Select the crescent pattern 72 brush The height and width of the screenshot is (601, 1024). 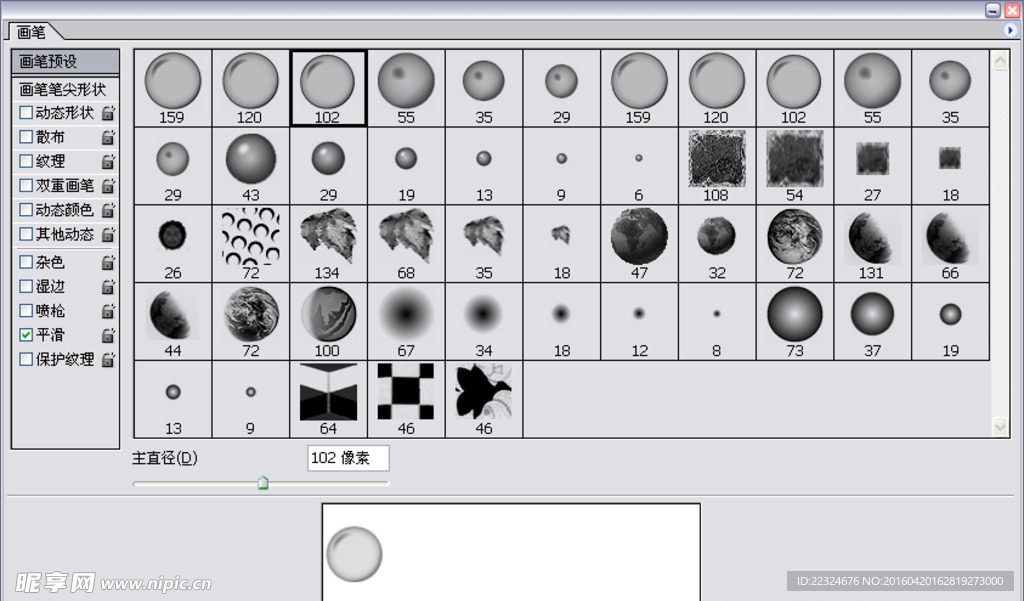coord(250,243)
